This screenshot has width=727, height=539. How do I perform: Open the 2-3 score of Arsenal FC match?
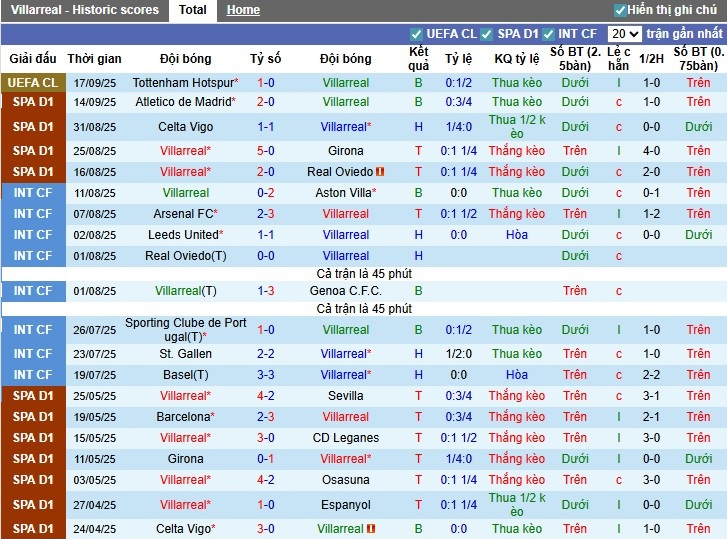(x=266, y=214)
